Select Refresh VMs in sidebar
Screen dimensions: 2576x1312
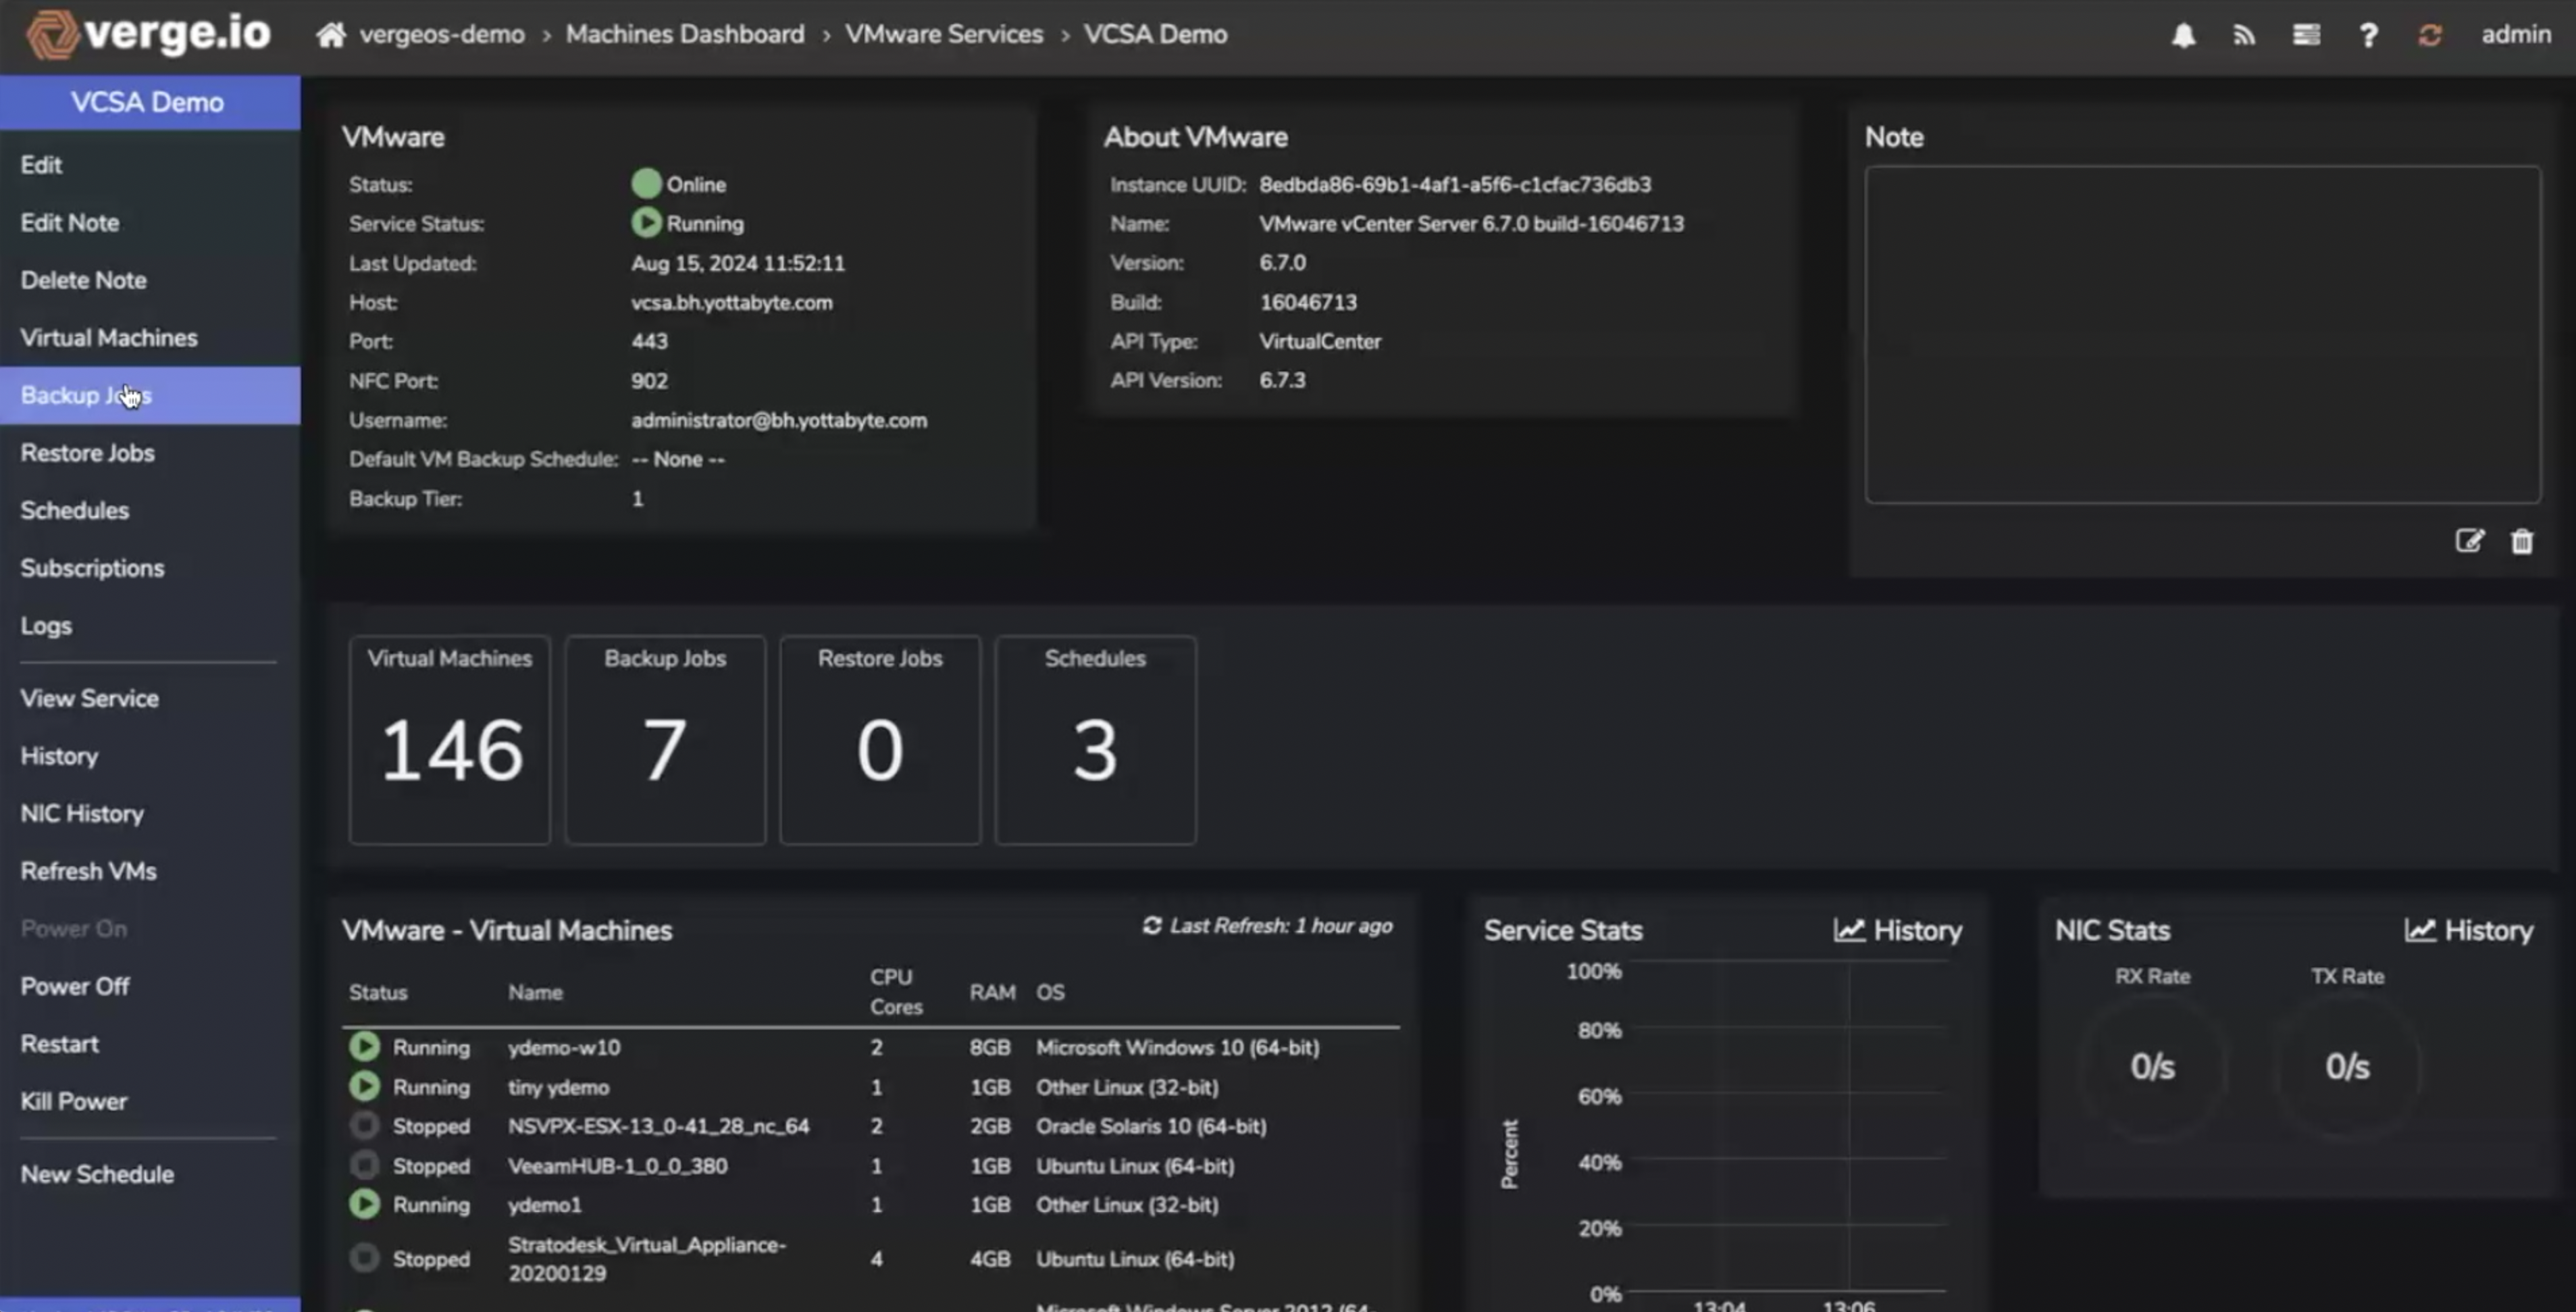point(150,871)
